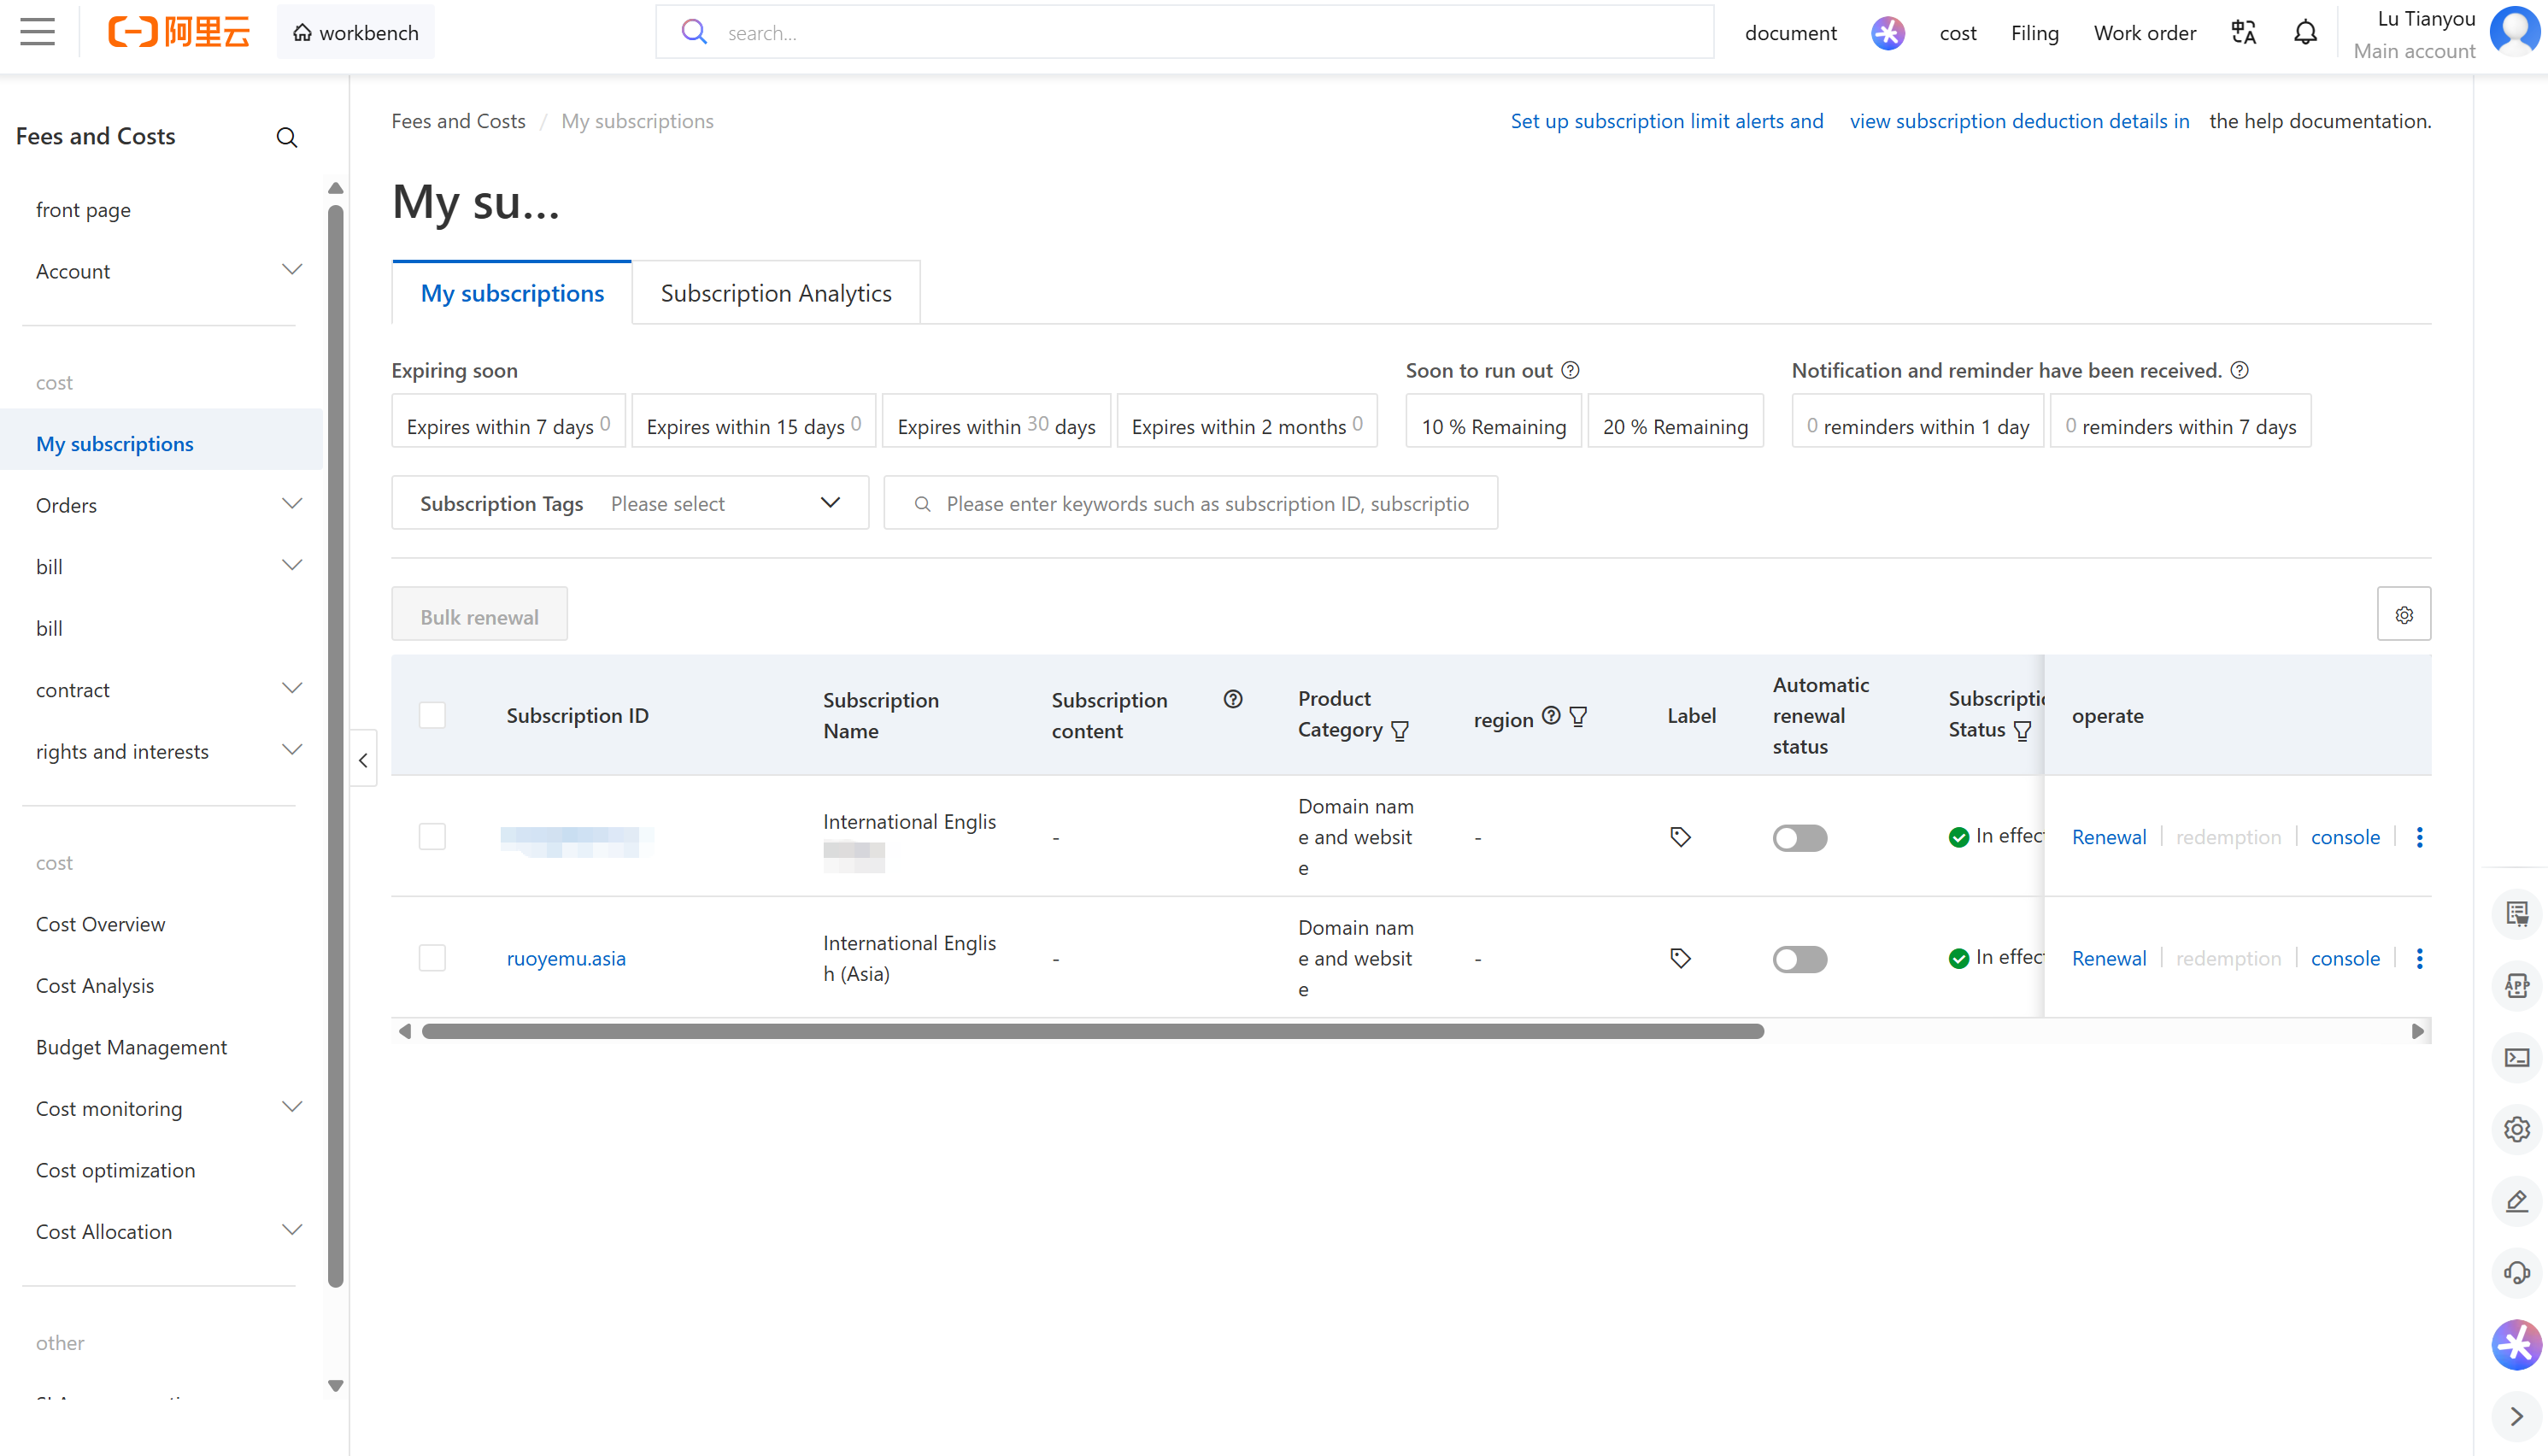Click Bulk renewal button
The height and width of the screenshot is (1456, 2548).
point(479,616)
